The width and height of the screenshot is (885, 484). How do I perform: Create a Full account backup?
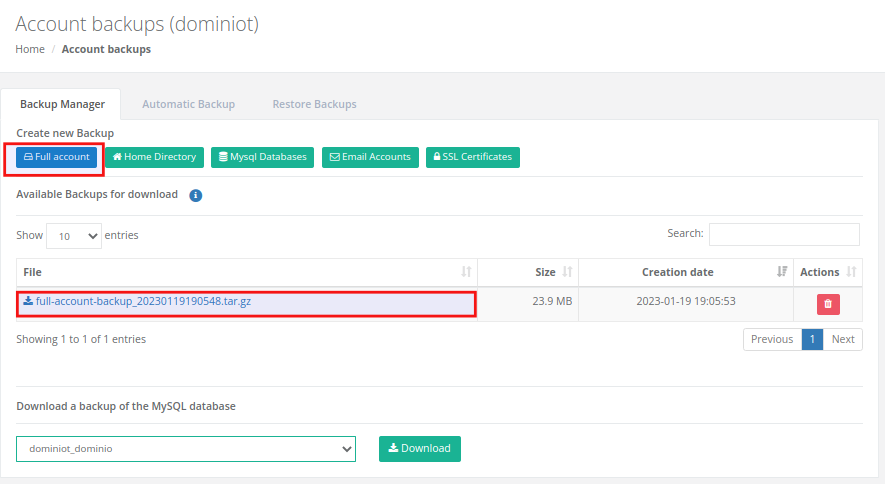[56, 157]
